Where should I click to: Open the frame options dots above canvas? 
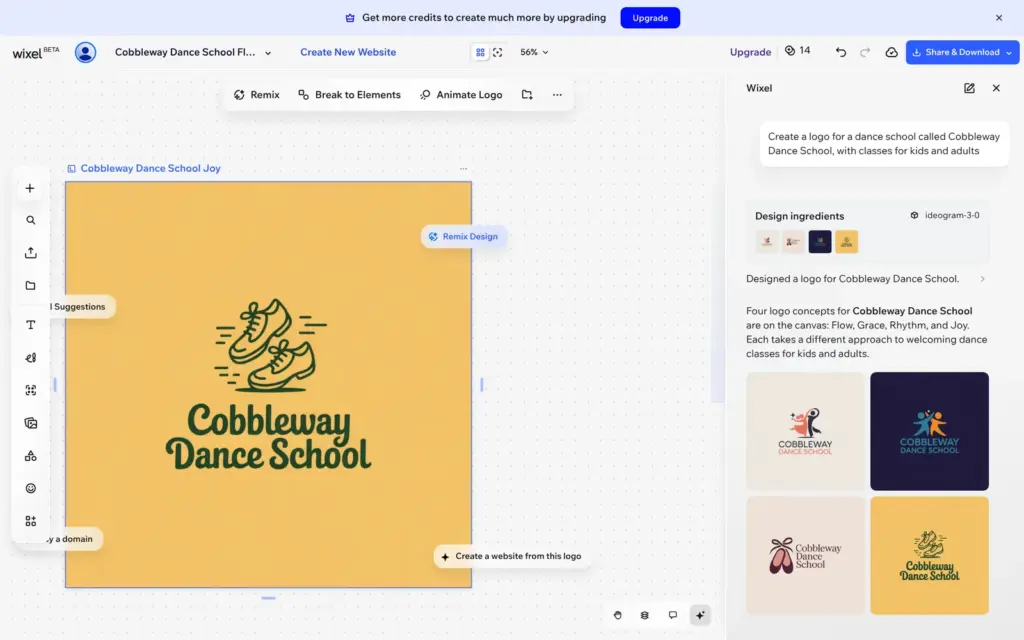tap(463, 168)
